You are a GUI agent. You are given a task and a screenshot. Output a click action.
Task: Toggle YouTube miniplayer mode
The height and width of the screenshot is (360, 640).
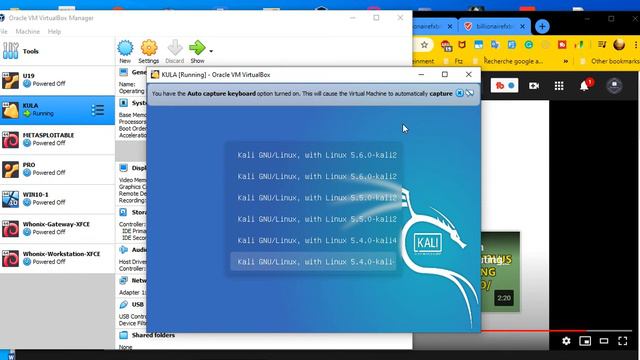coord(585,341)
